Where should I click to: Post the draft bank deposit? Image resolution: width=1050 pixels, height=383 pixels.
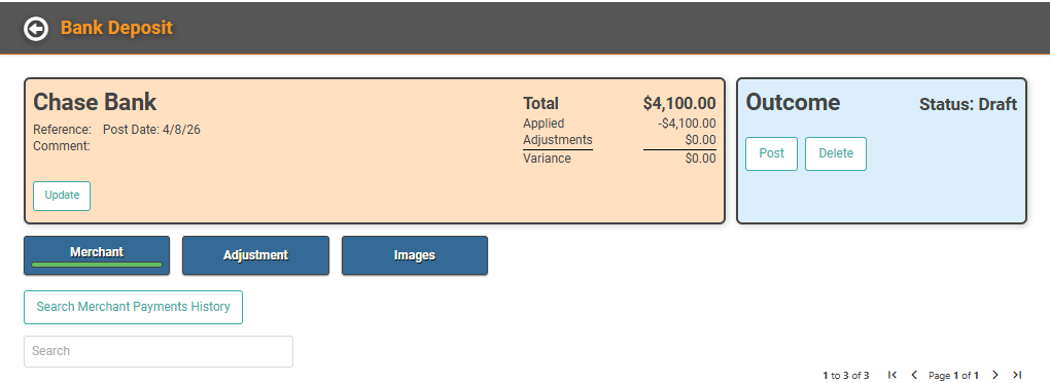(x=771, y=154)
